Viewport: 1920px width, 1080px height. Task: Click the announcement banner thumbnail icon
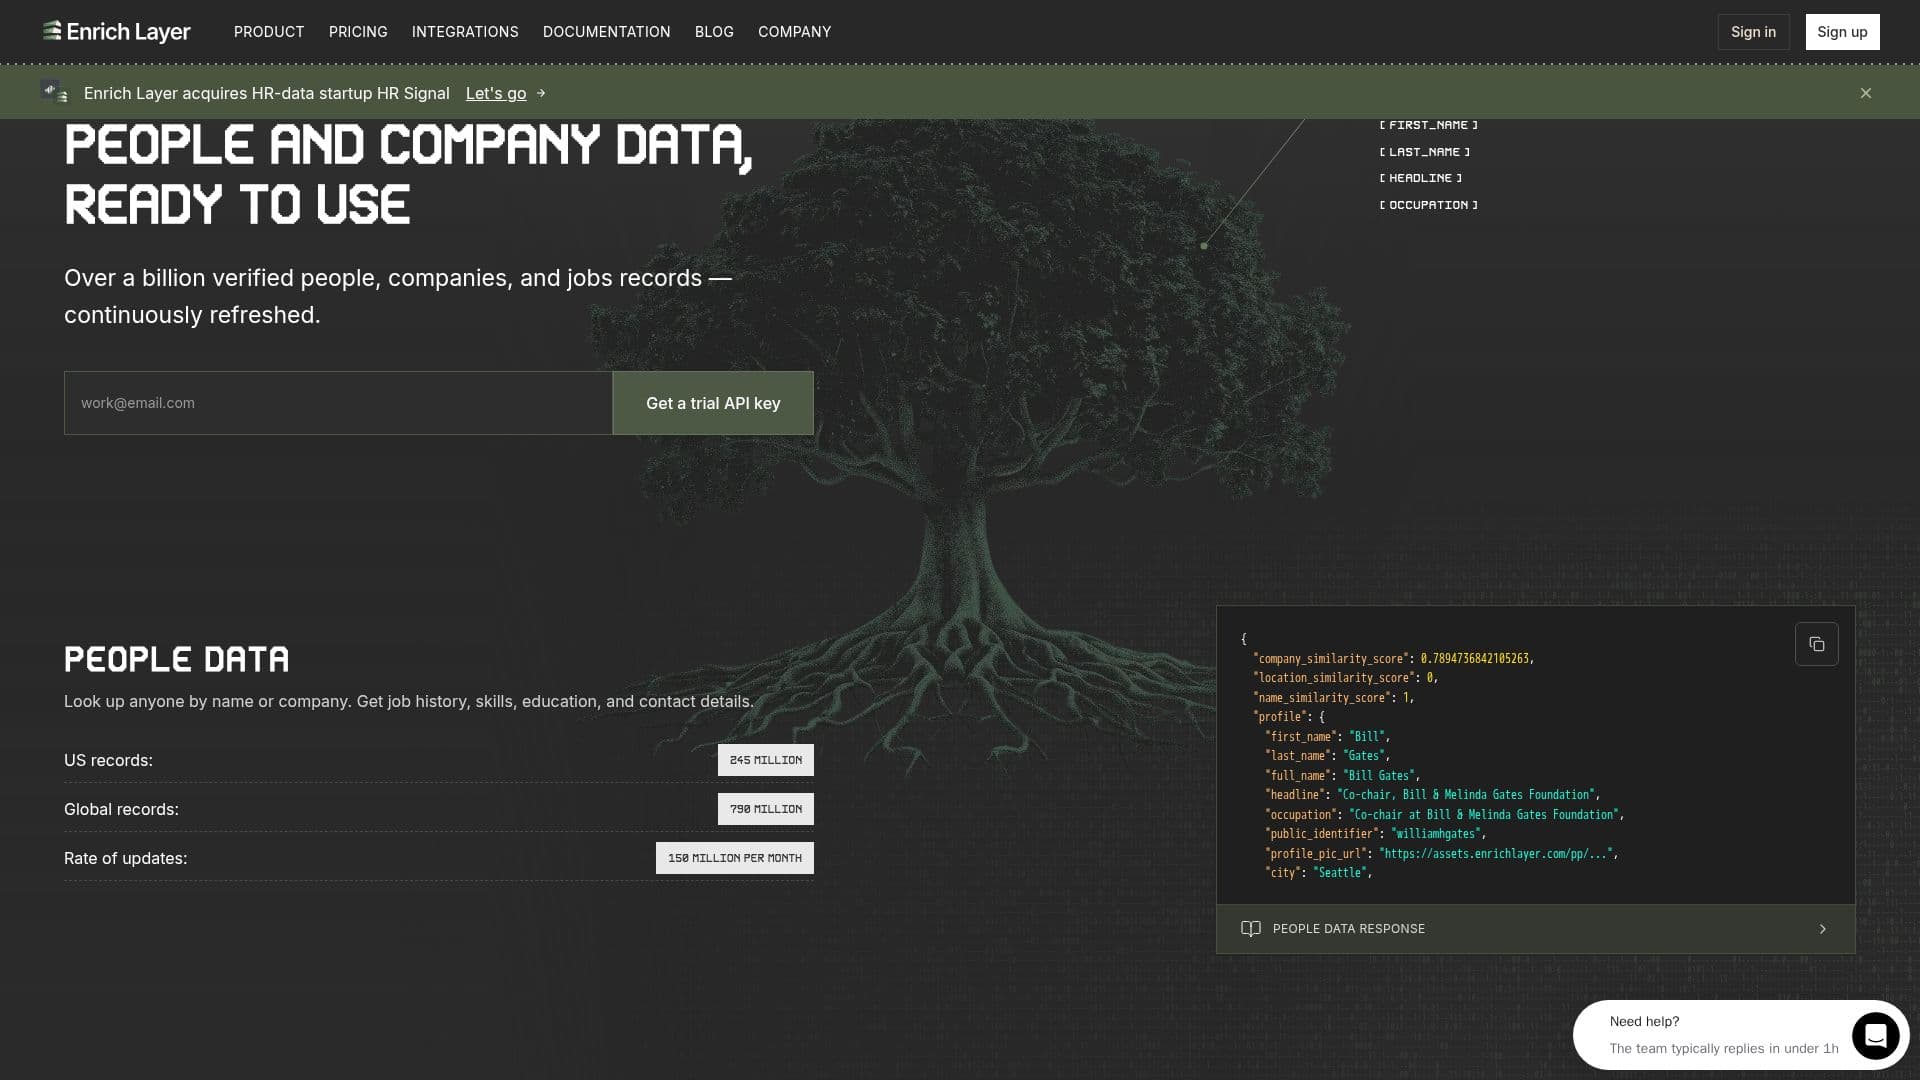pyautogui.click(x=54, y=92)
